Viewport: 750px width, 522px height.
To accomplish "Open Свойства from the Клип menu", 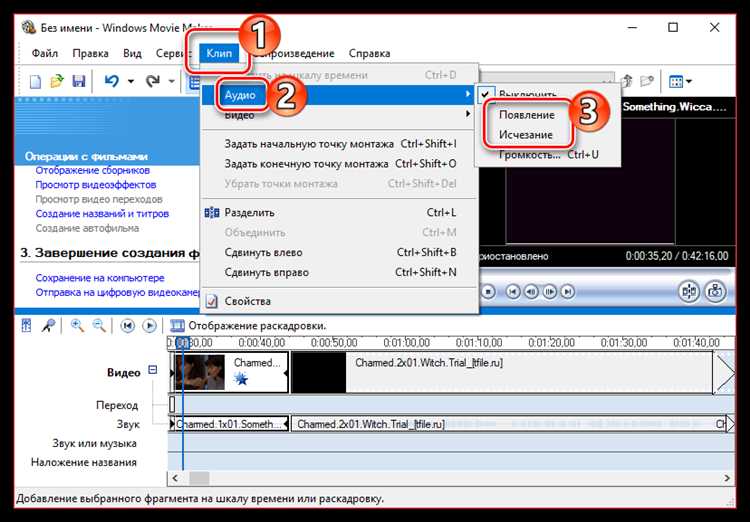I will tap(338, 301).
